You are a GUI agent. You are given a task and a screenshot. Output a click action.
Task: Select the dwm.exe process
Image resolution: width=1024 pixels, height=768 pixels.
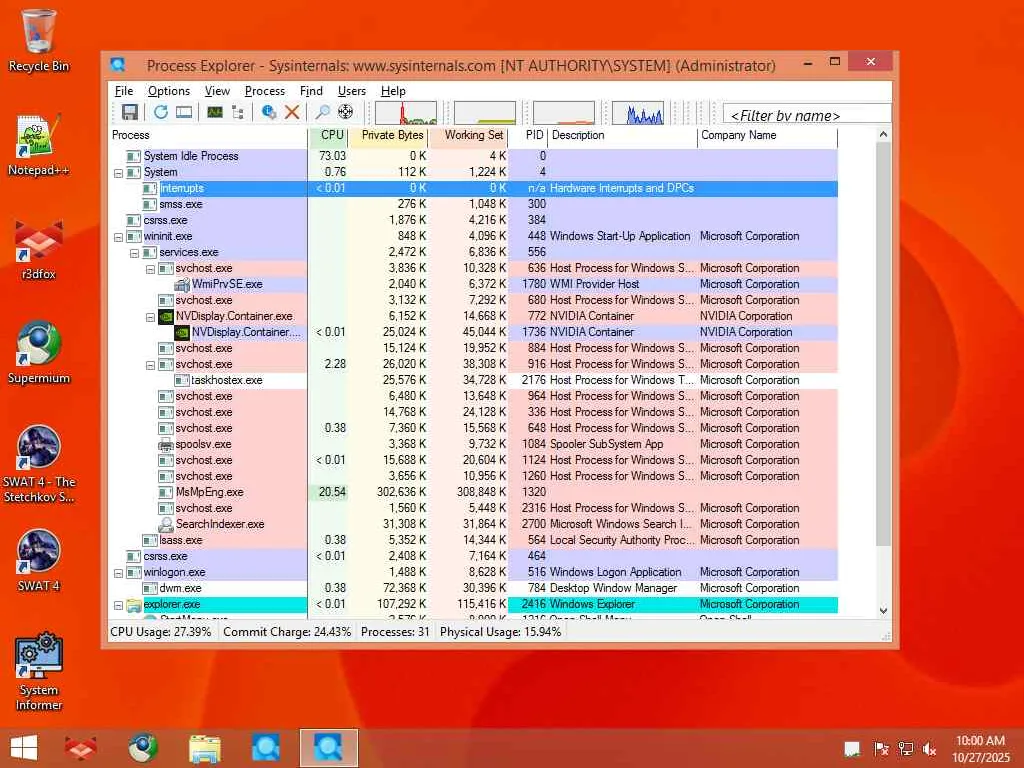(473, 588)
